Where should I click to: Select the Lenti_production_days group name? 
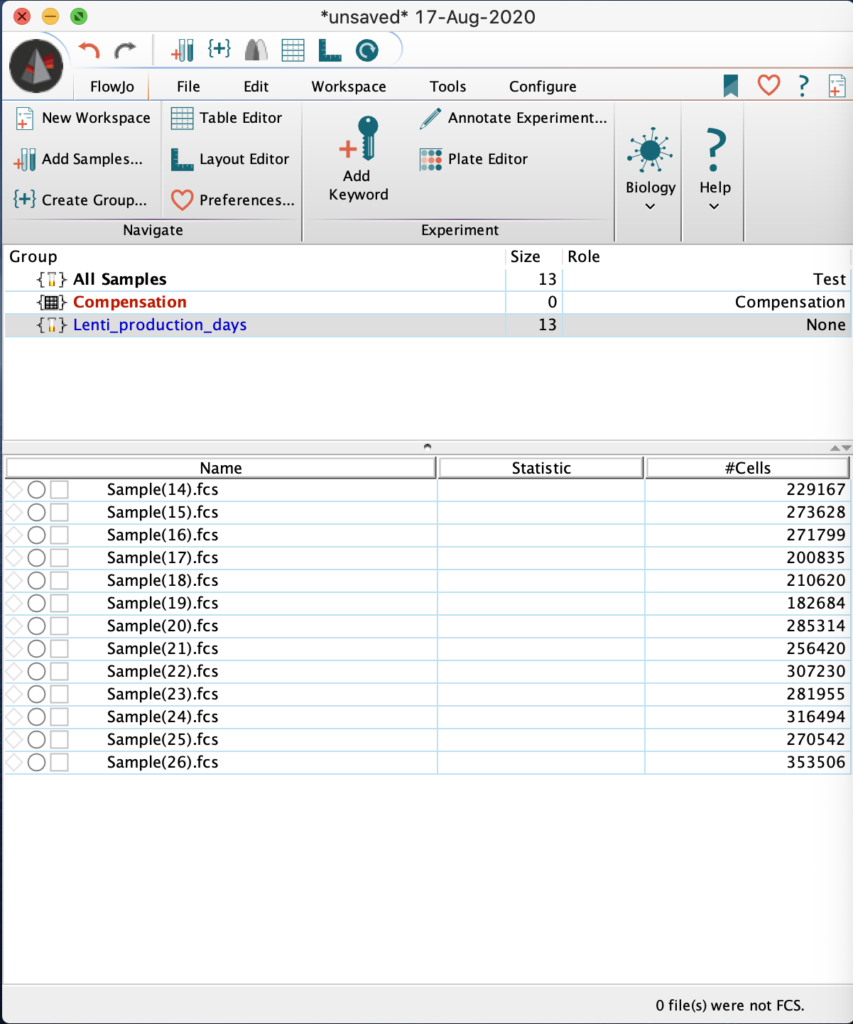[x=160, y=325]
